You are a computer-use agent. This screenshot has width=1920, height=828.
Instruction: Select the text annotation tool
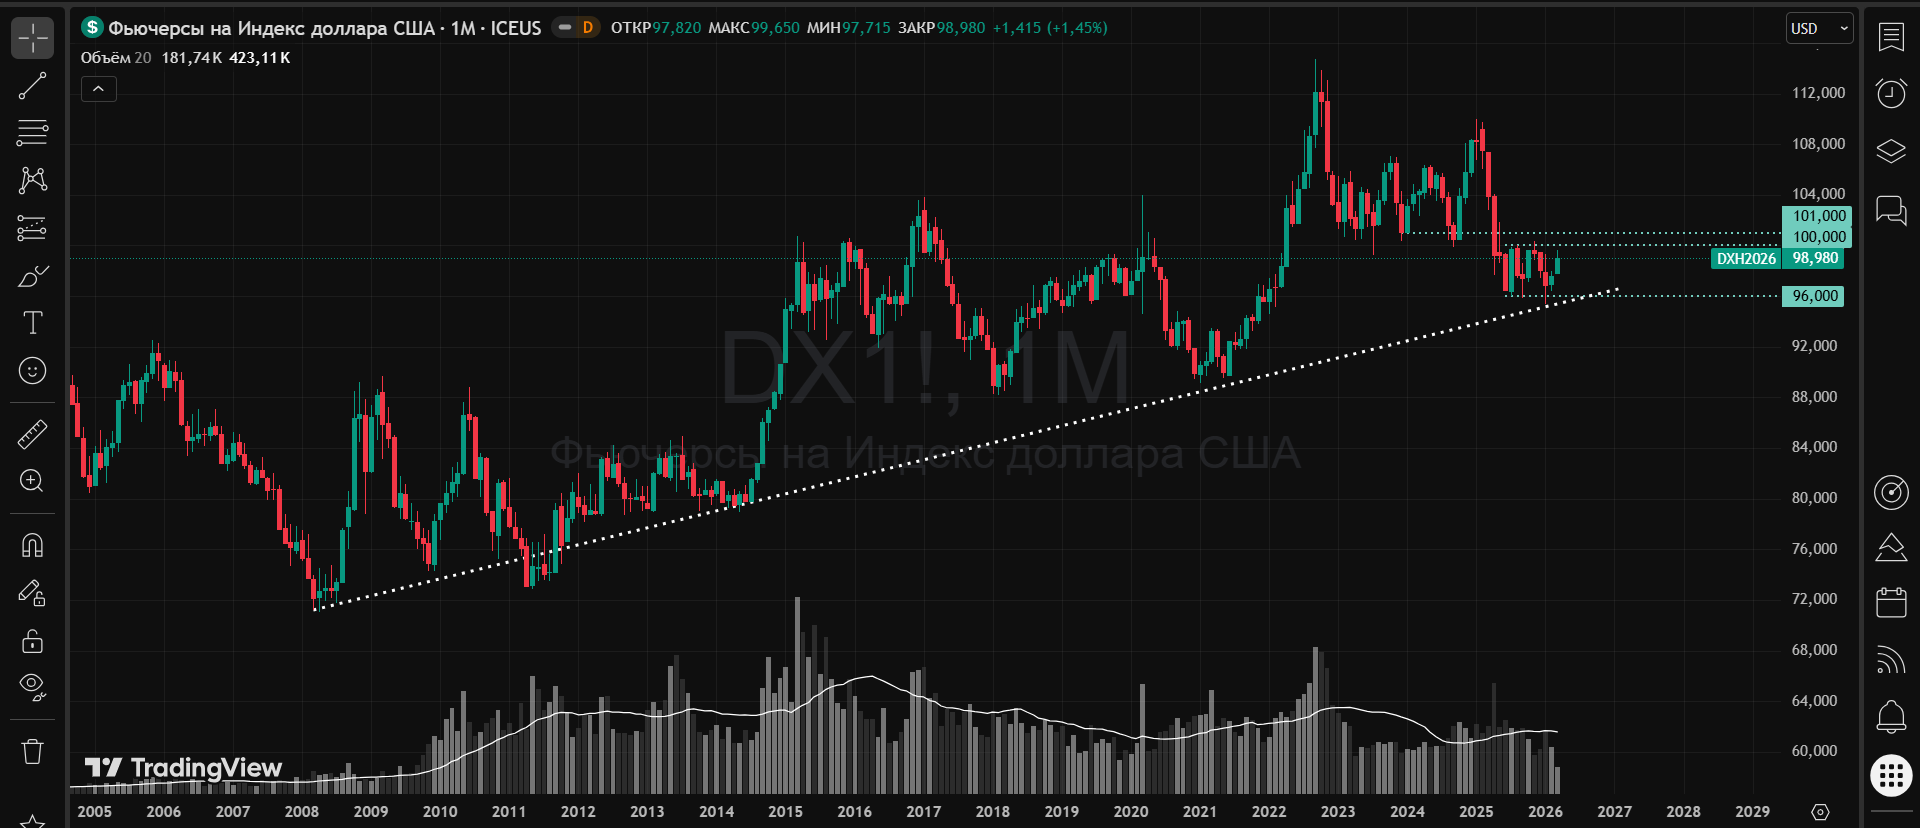coord(33,323)
